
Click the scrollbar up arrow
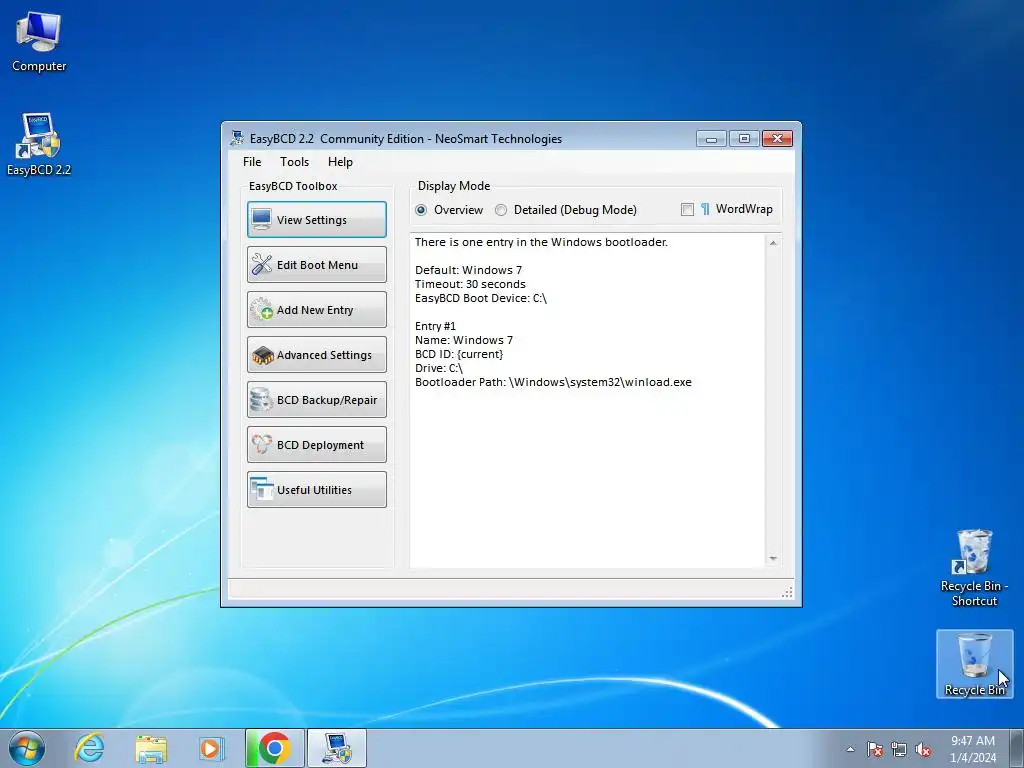773,243
